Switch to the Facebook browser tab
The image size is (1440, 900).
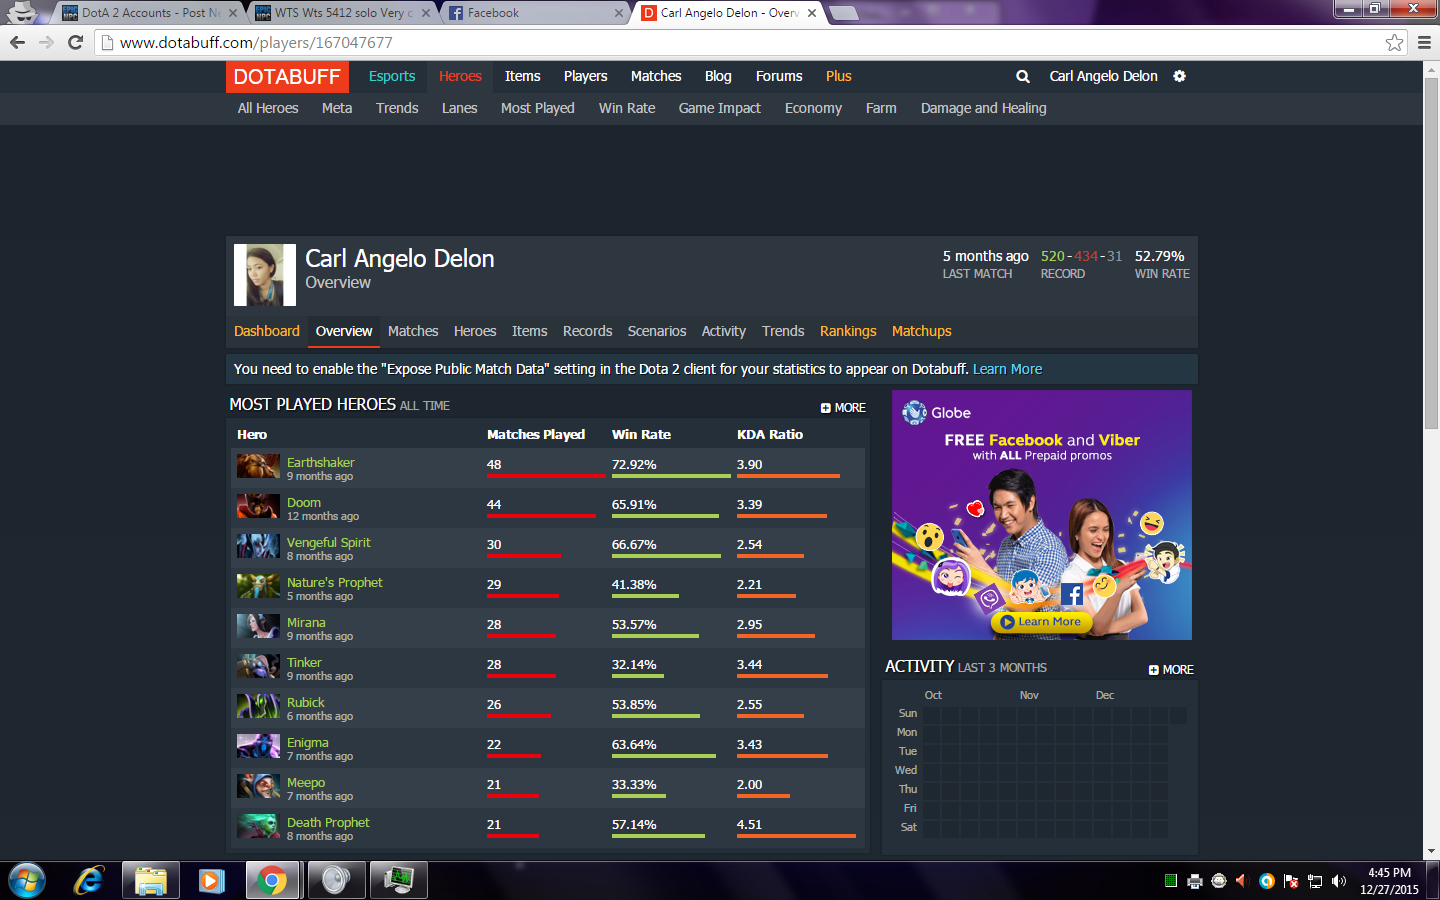pos(535,13)
